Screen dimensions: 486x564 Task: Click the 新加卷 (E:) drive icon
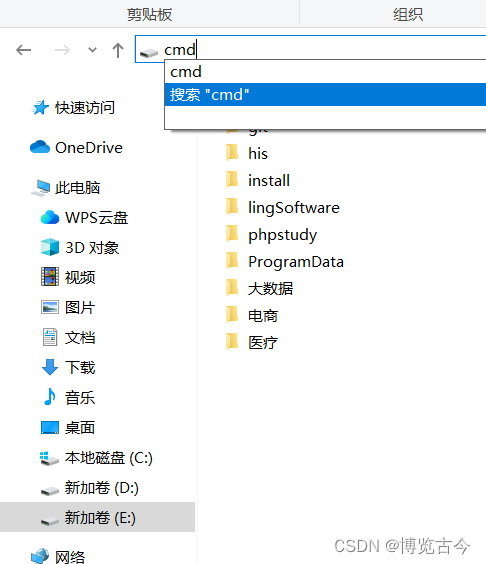50,520
